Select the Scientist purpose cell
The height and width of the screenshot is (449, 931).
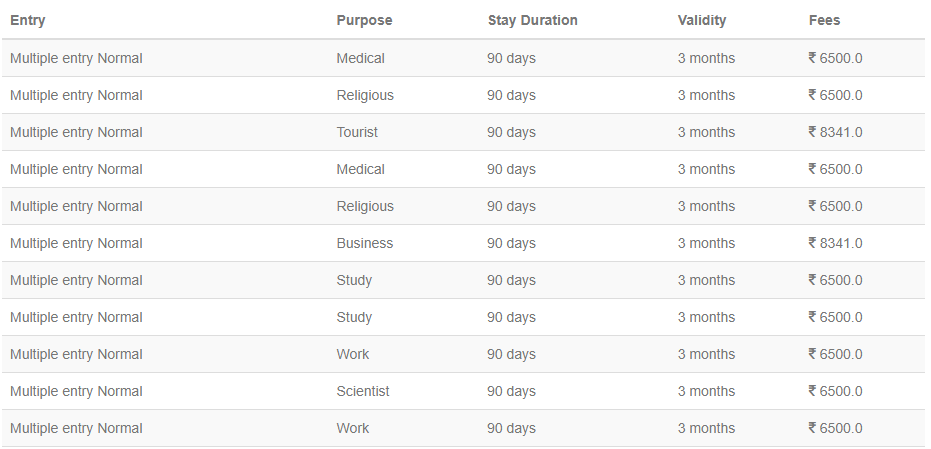[x=363, y=391]
